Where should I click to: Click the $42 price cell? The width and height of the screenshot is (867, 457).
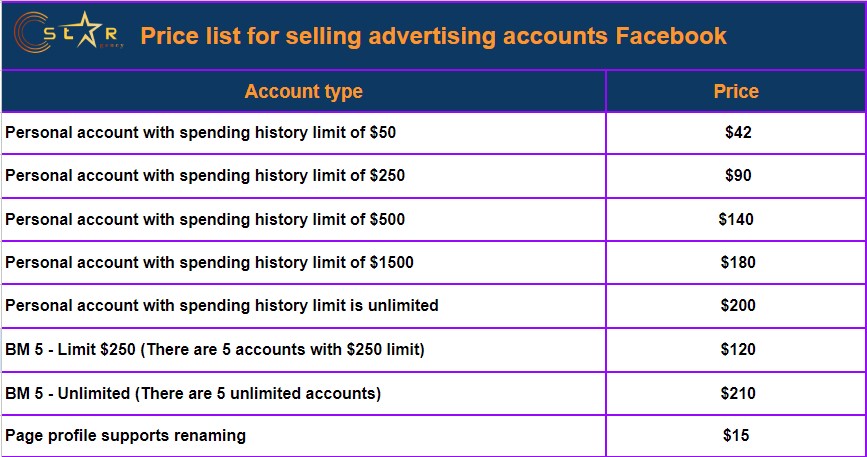[737, 132]
